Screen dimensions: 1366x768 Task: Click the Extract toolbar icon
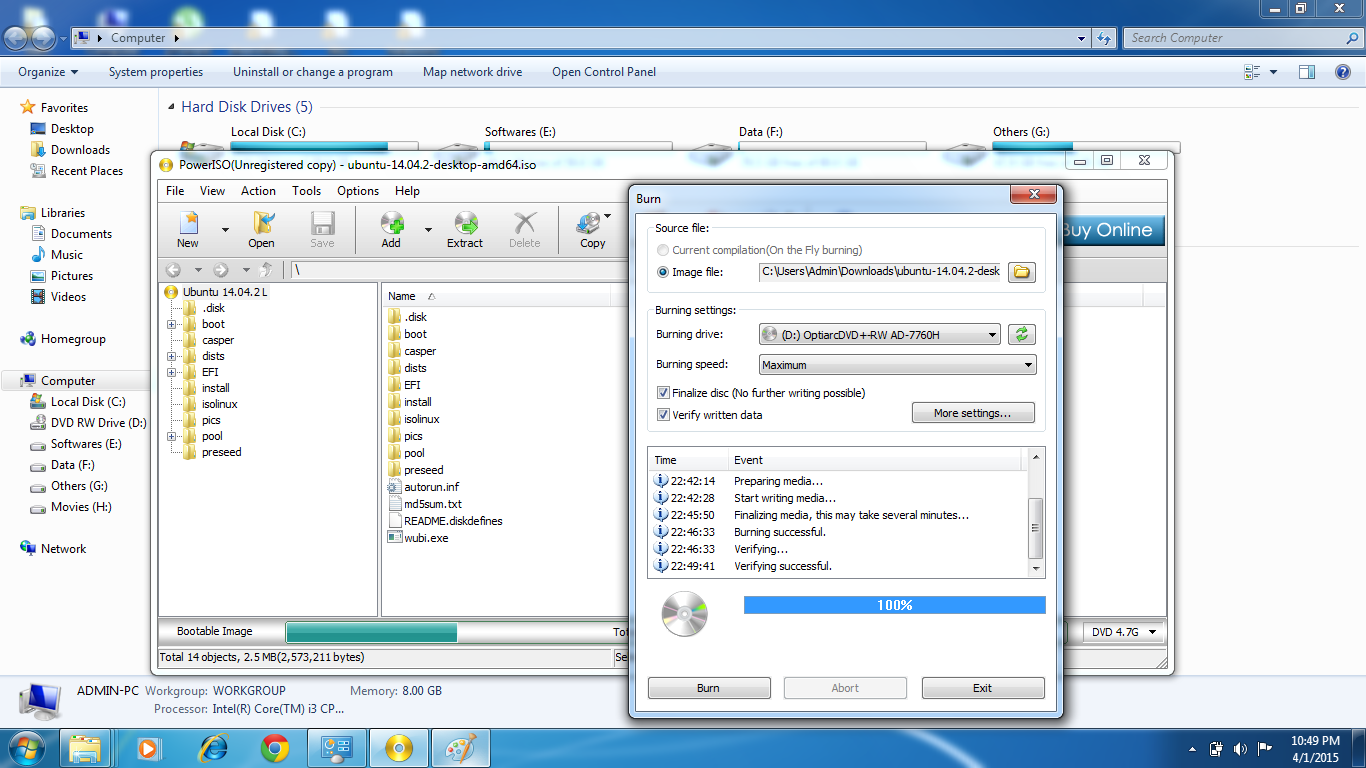(x=465, y=229)
